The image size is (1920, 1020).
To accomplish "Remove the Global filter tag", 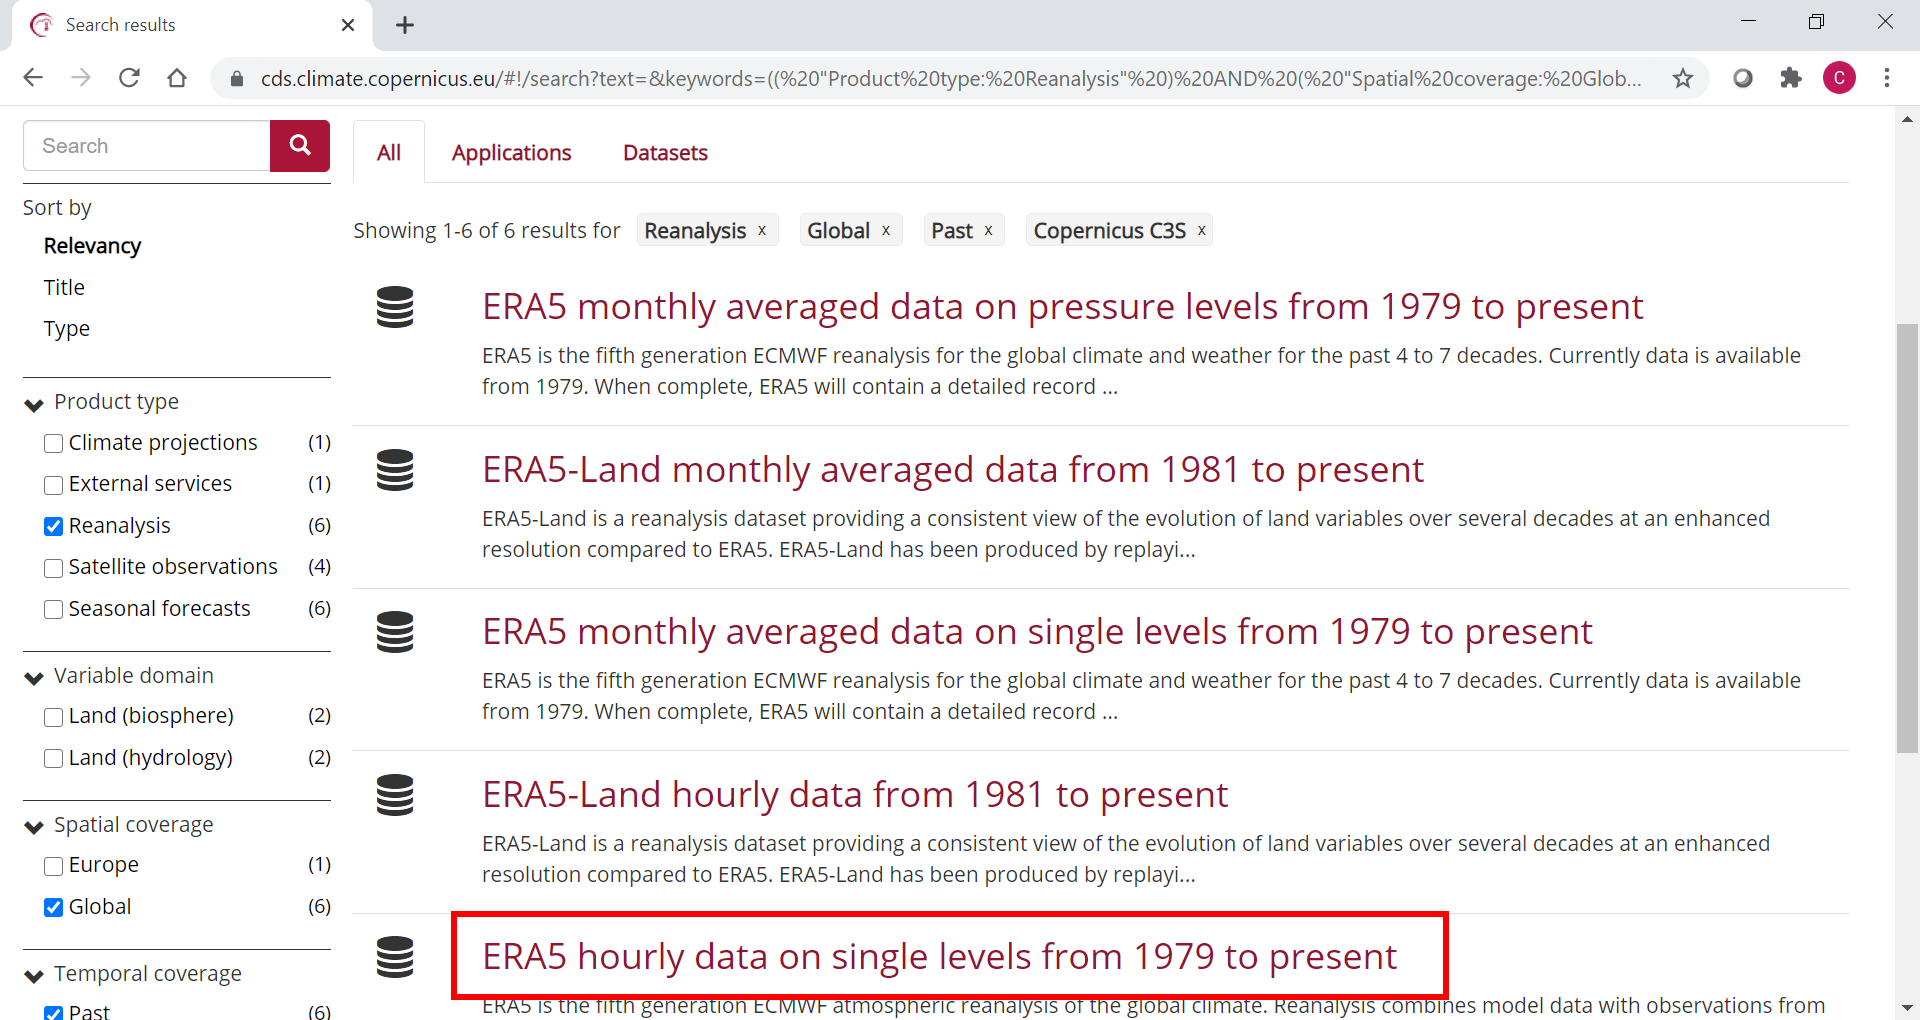I will tap(886, 231).
